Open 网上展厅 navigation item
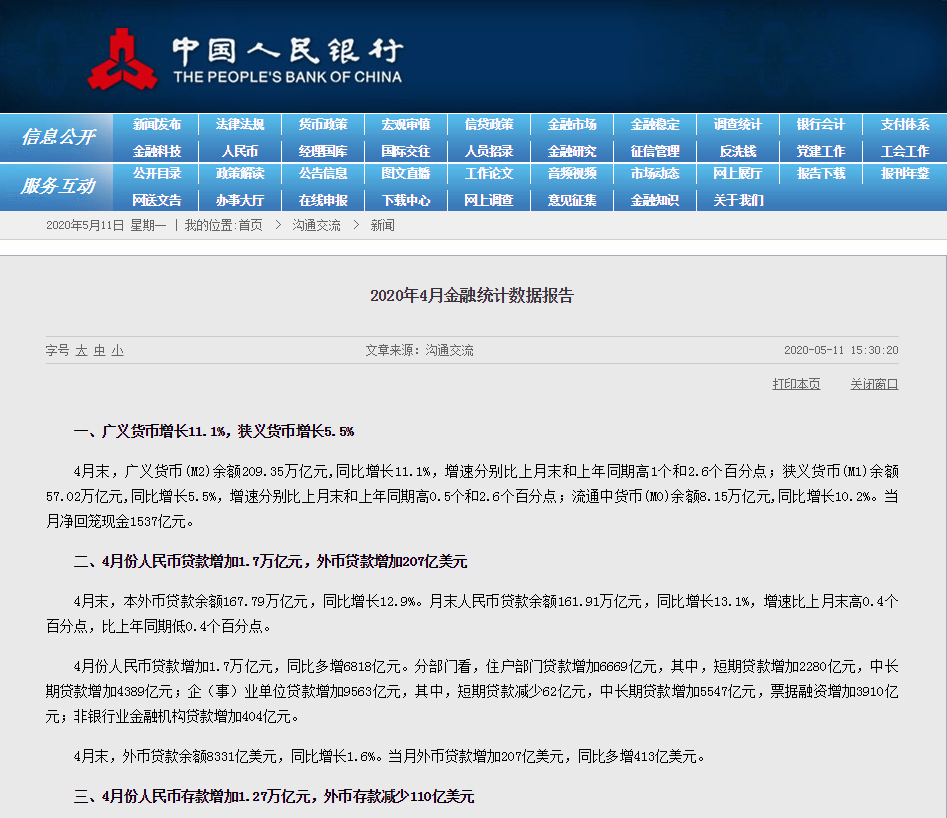Image resolution: width=947 pixels, height=818 pixels. tap(738, 174)
